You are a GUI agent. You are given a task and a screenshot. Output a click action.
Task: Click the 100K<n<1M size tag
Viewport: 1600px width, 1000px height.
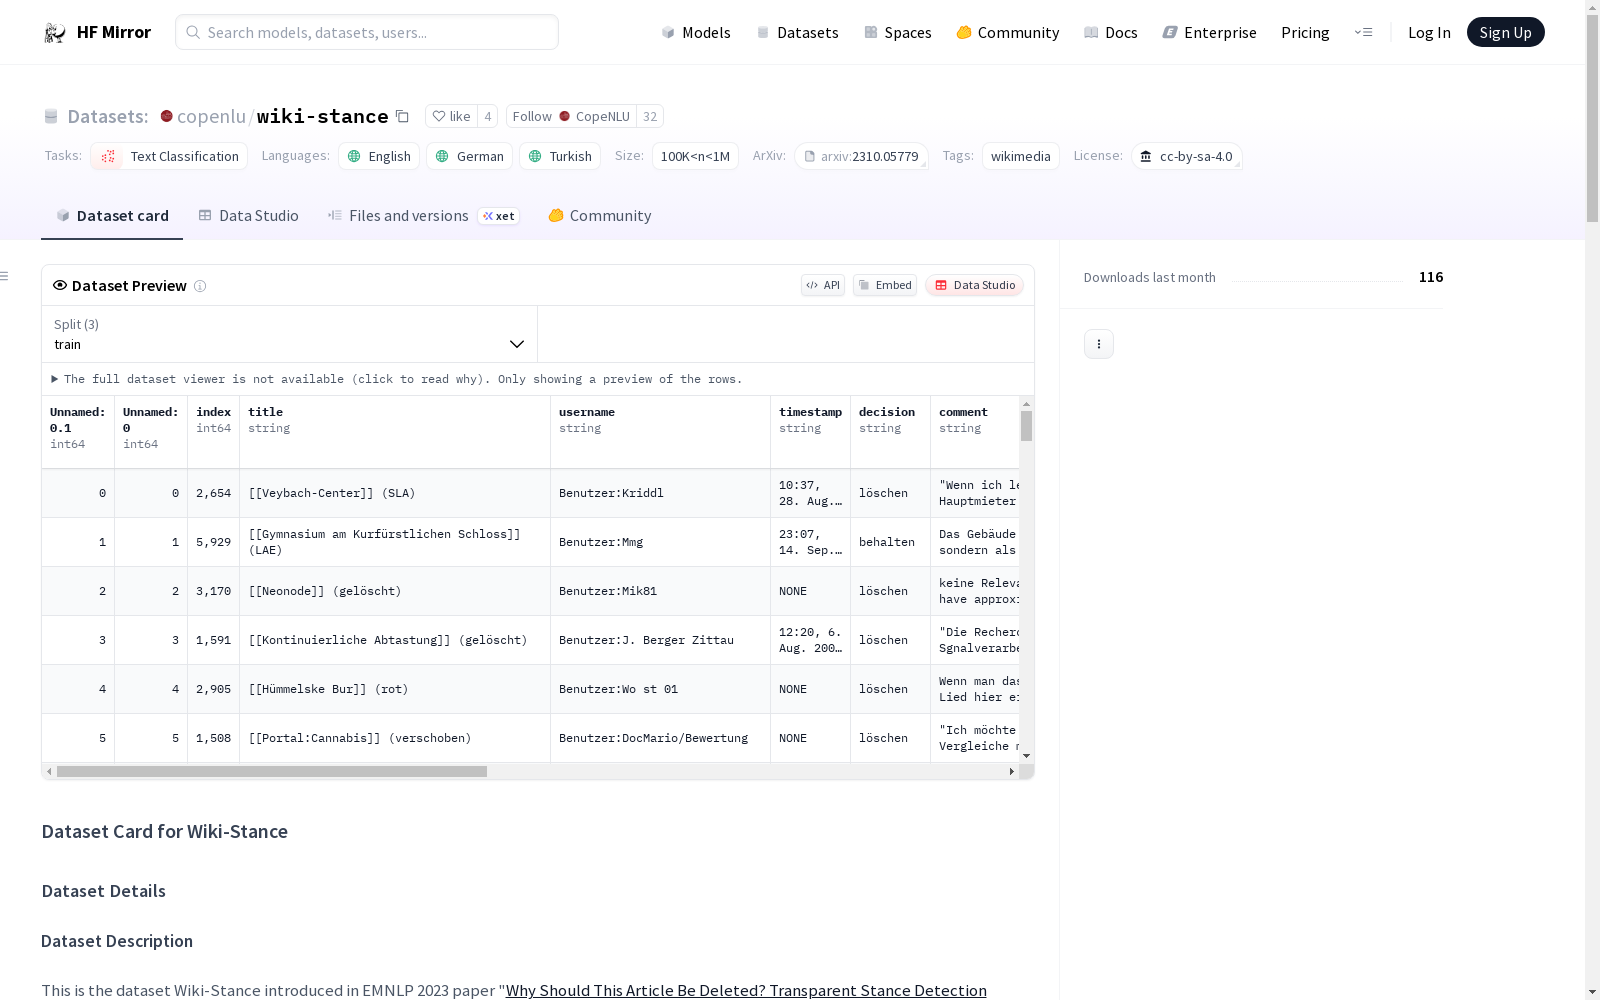click(695, 156)
